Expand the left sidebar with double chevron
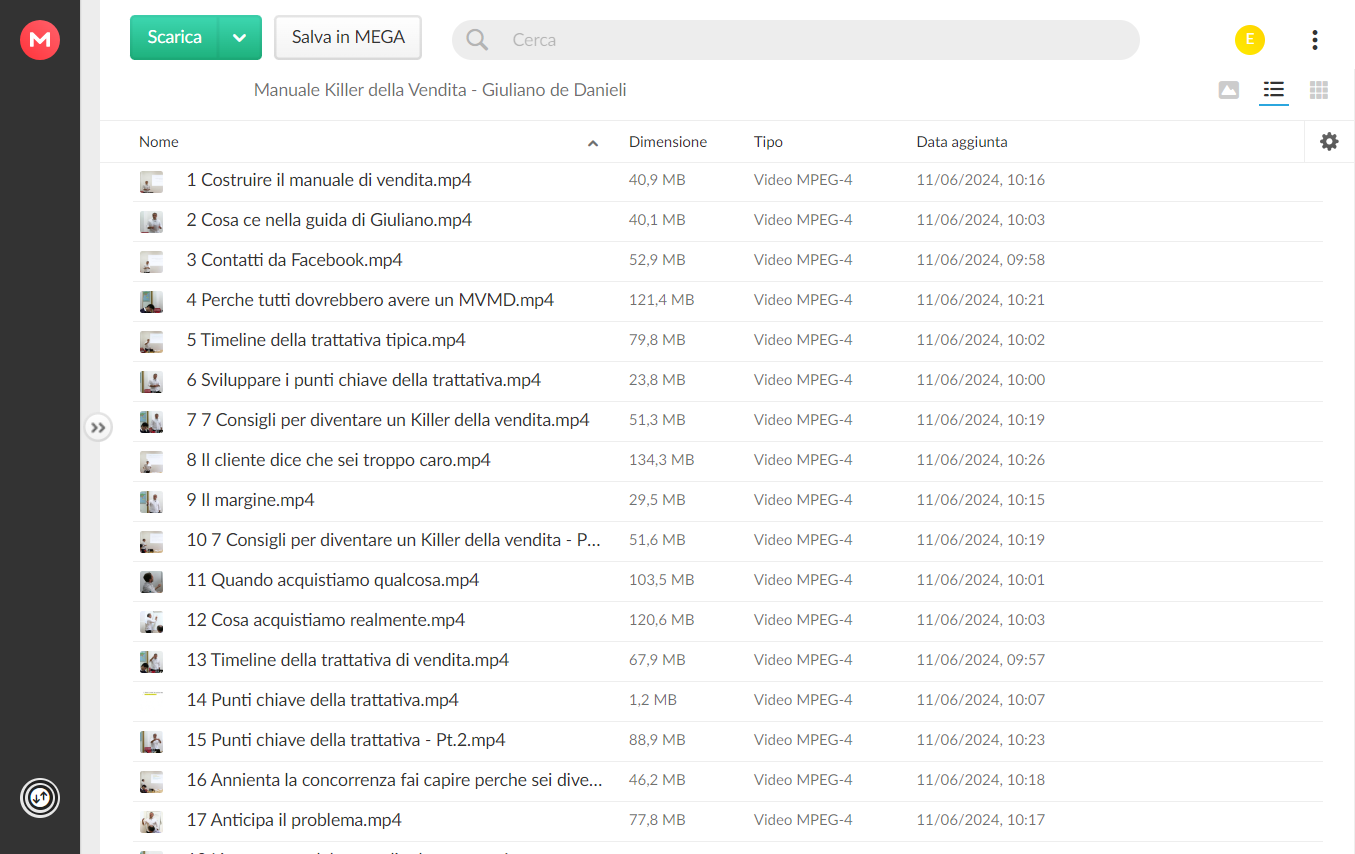 click(x=97, y=428)
